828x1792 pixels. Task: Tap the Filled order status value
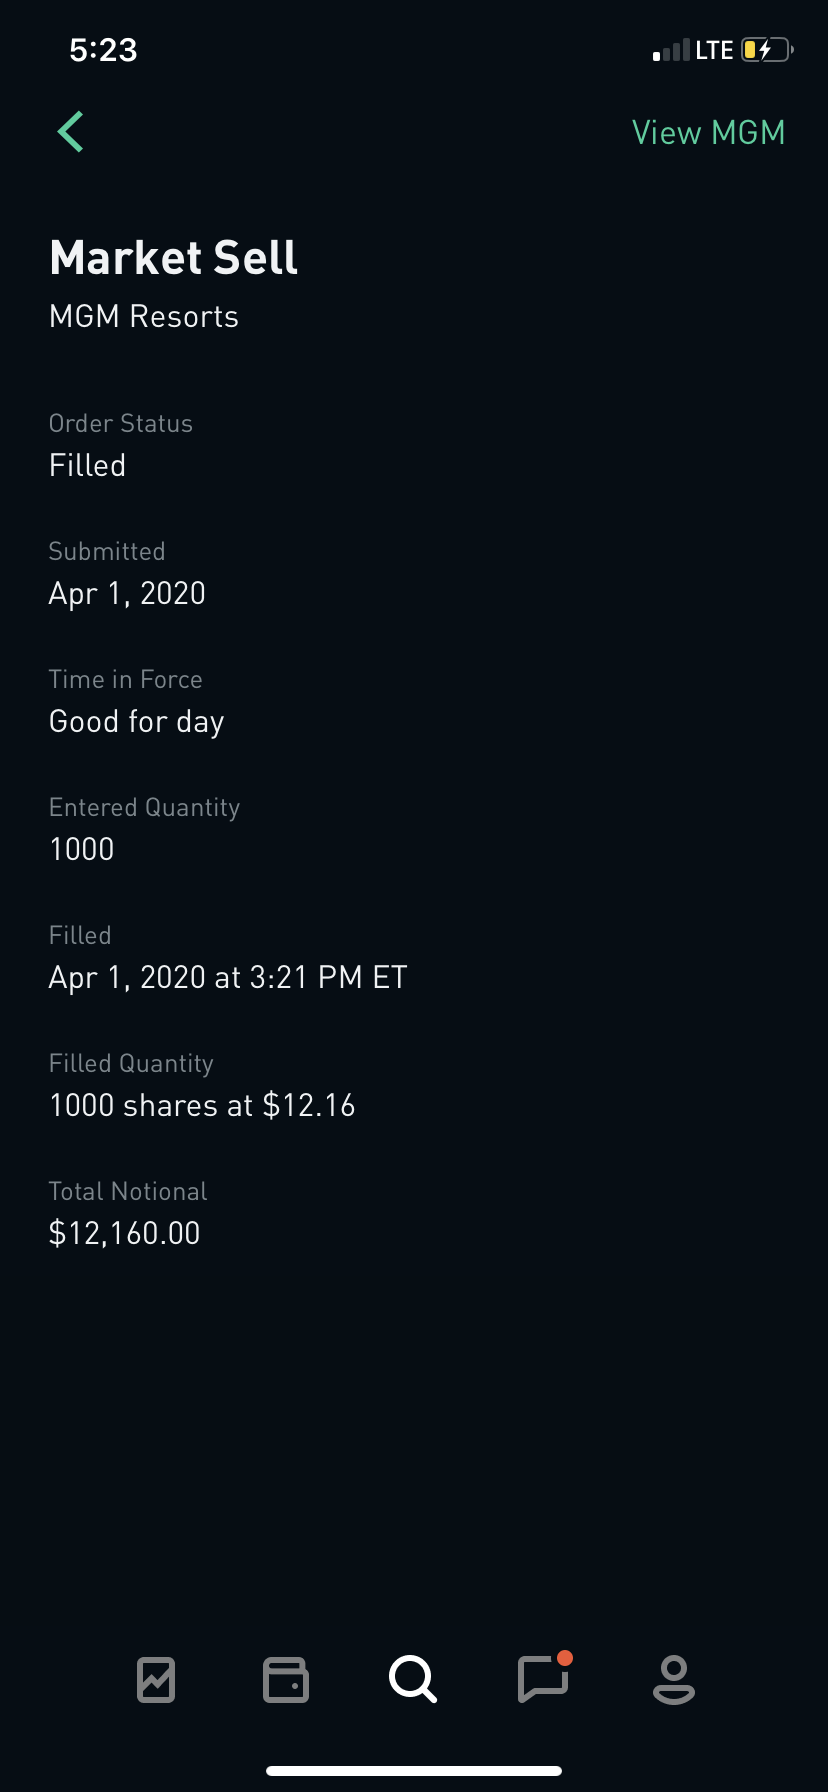tap(88, 466)
